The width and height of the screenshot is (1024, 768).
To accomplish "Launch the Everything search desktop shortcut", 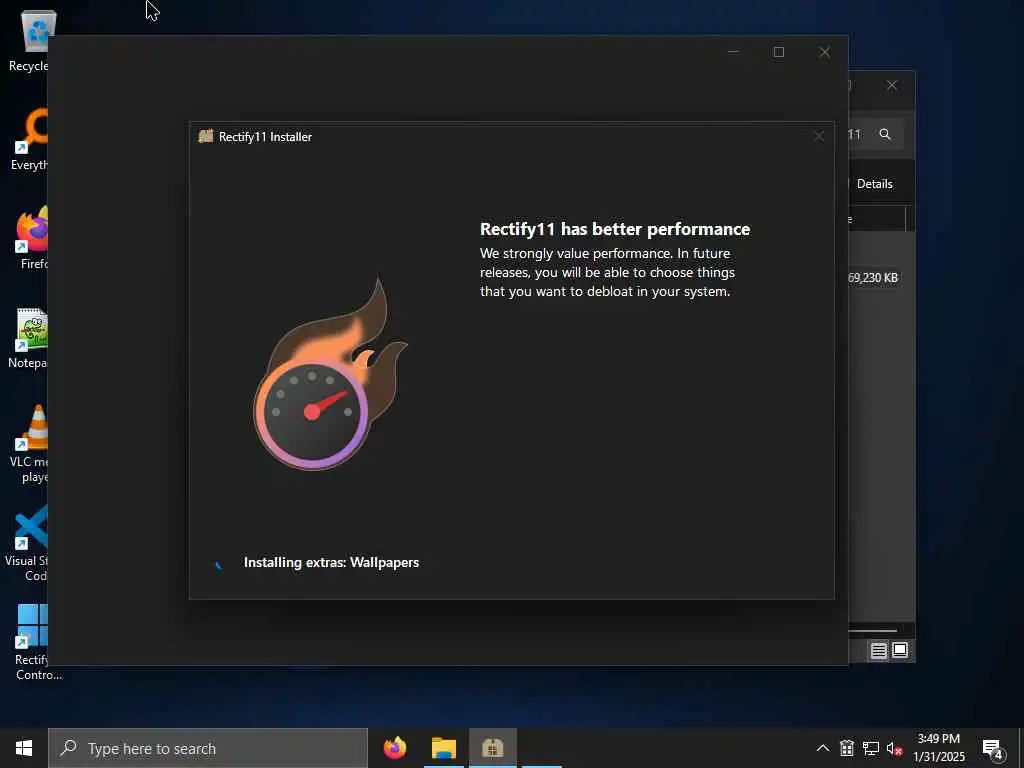I will pos(31,140).
